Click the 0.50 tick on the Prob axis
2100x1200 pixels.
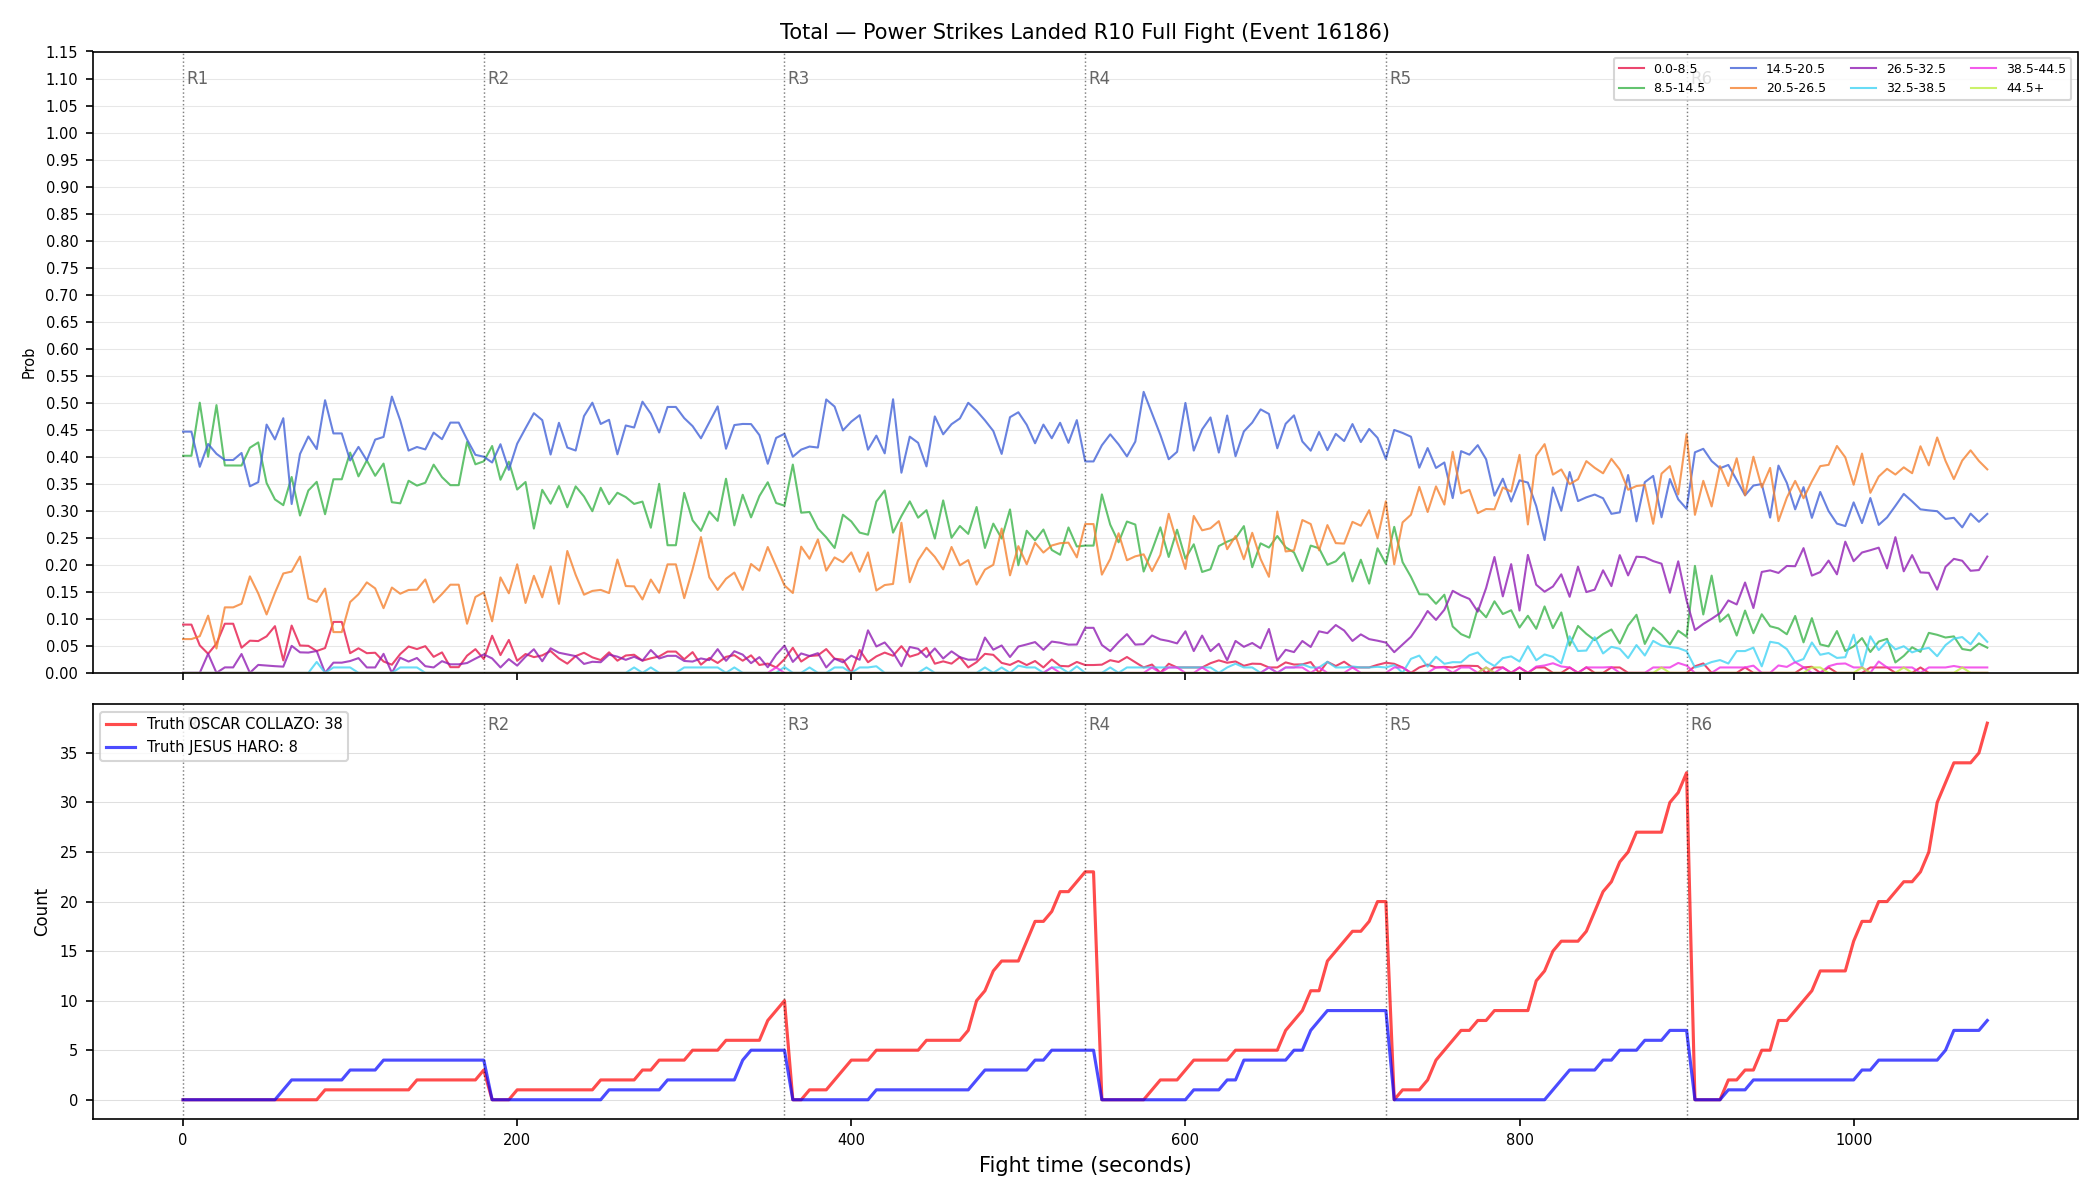point(62,403)
